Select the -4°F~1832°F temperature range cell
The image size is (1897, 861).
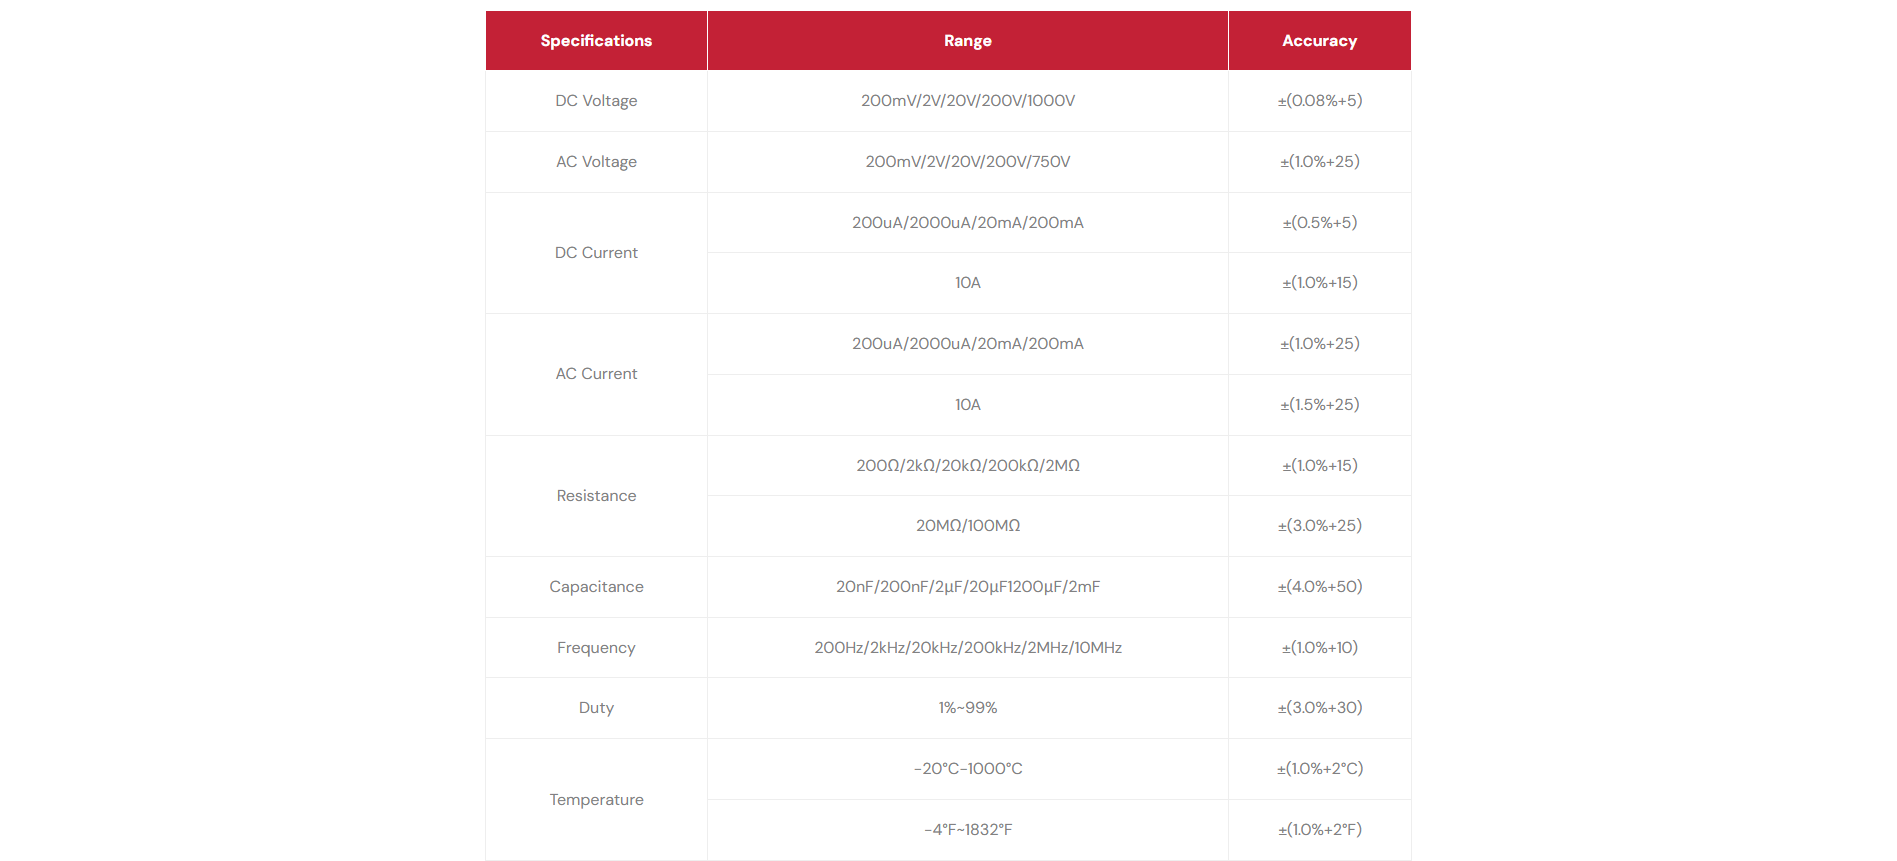[x=967, y=830]
